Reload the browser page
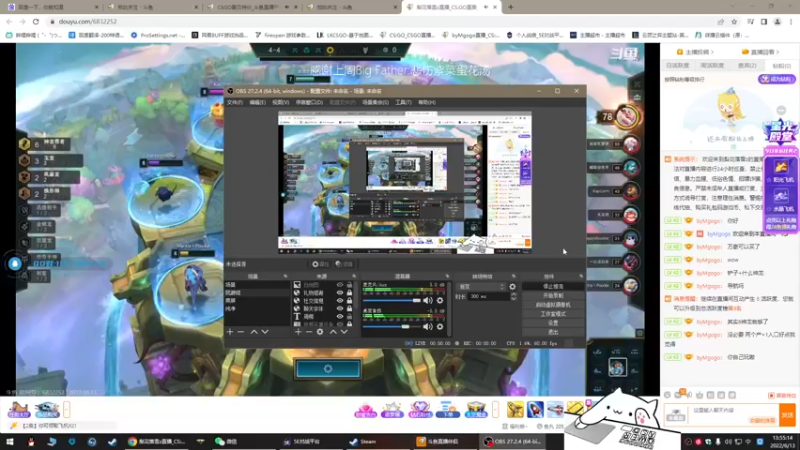The width and height of the screenshot is (800, 450). (36, 21)
